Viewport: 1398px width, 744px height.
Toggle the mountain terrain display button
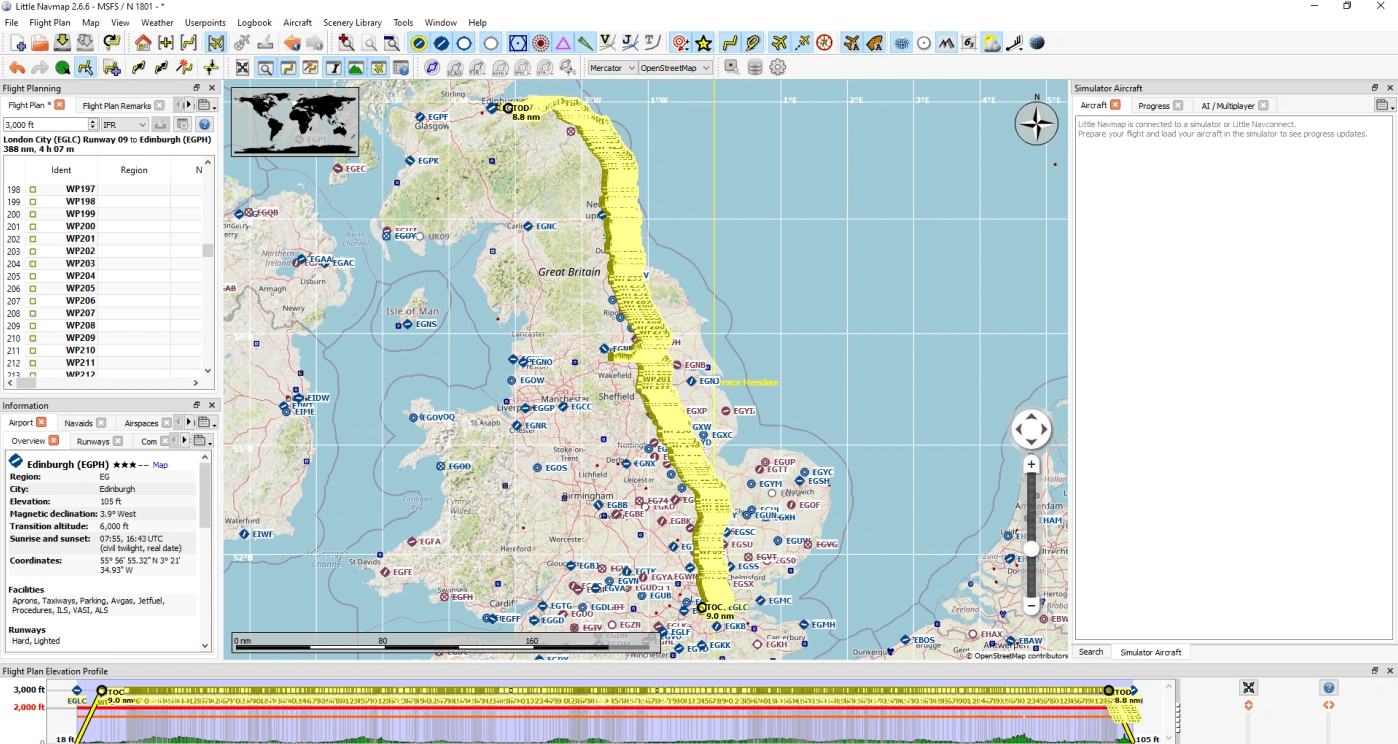coord(946,43)
